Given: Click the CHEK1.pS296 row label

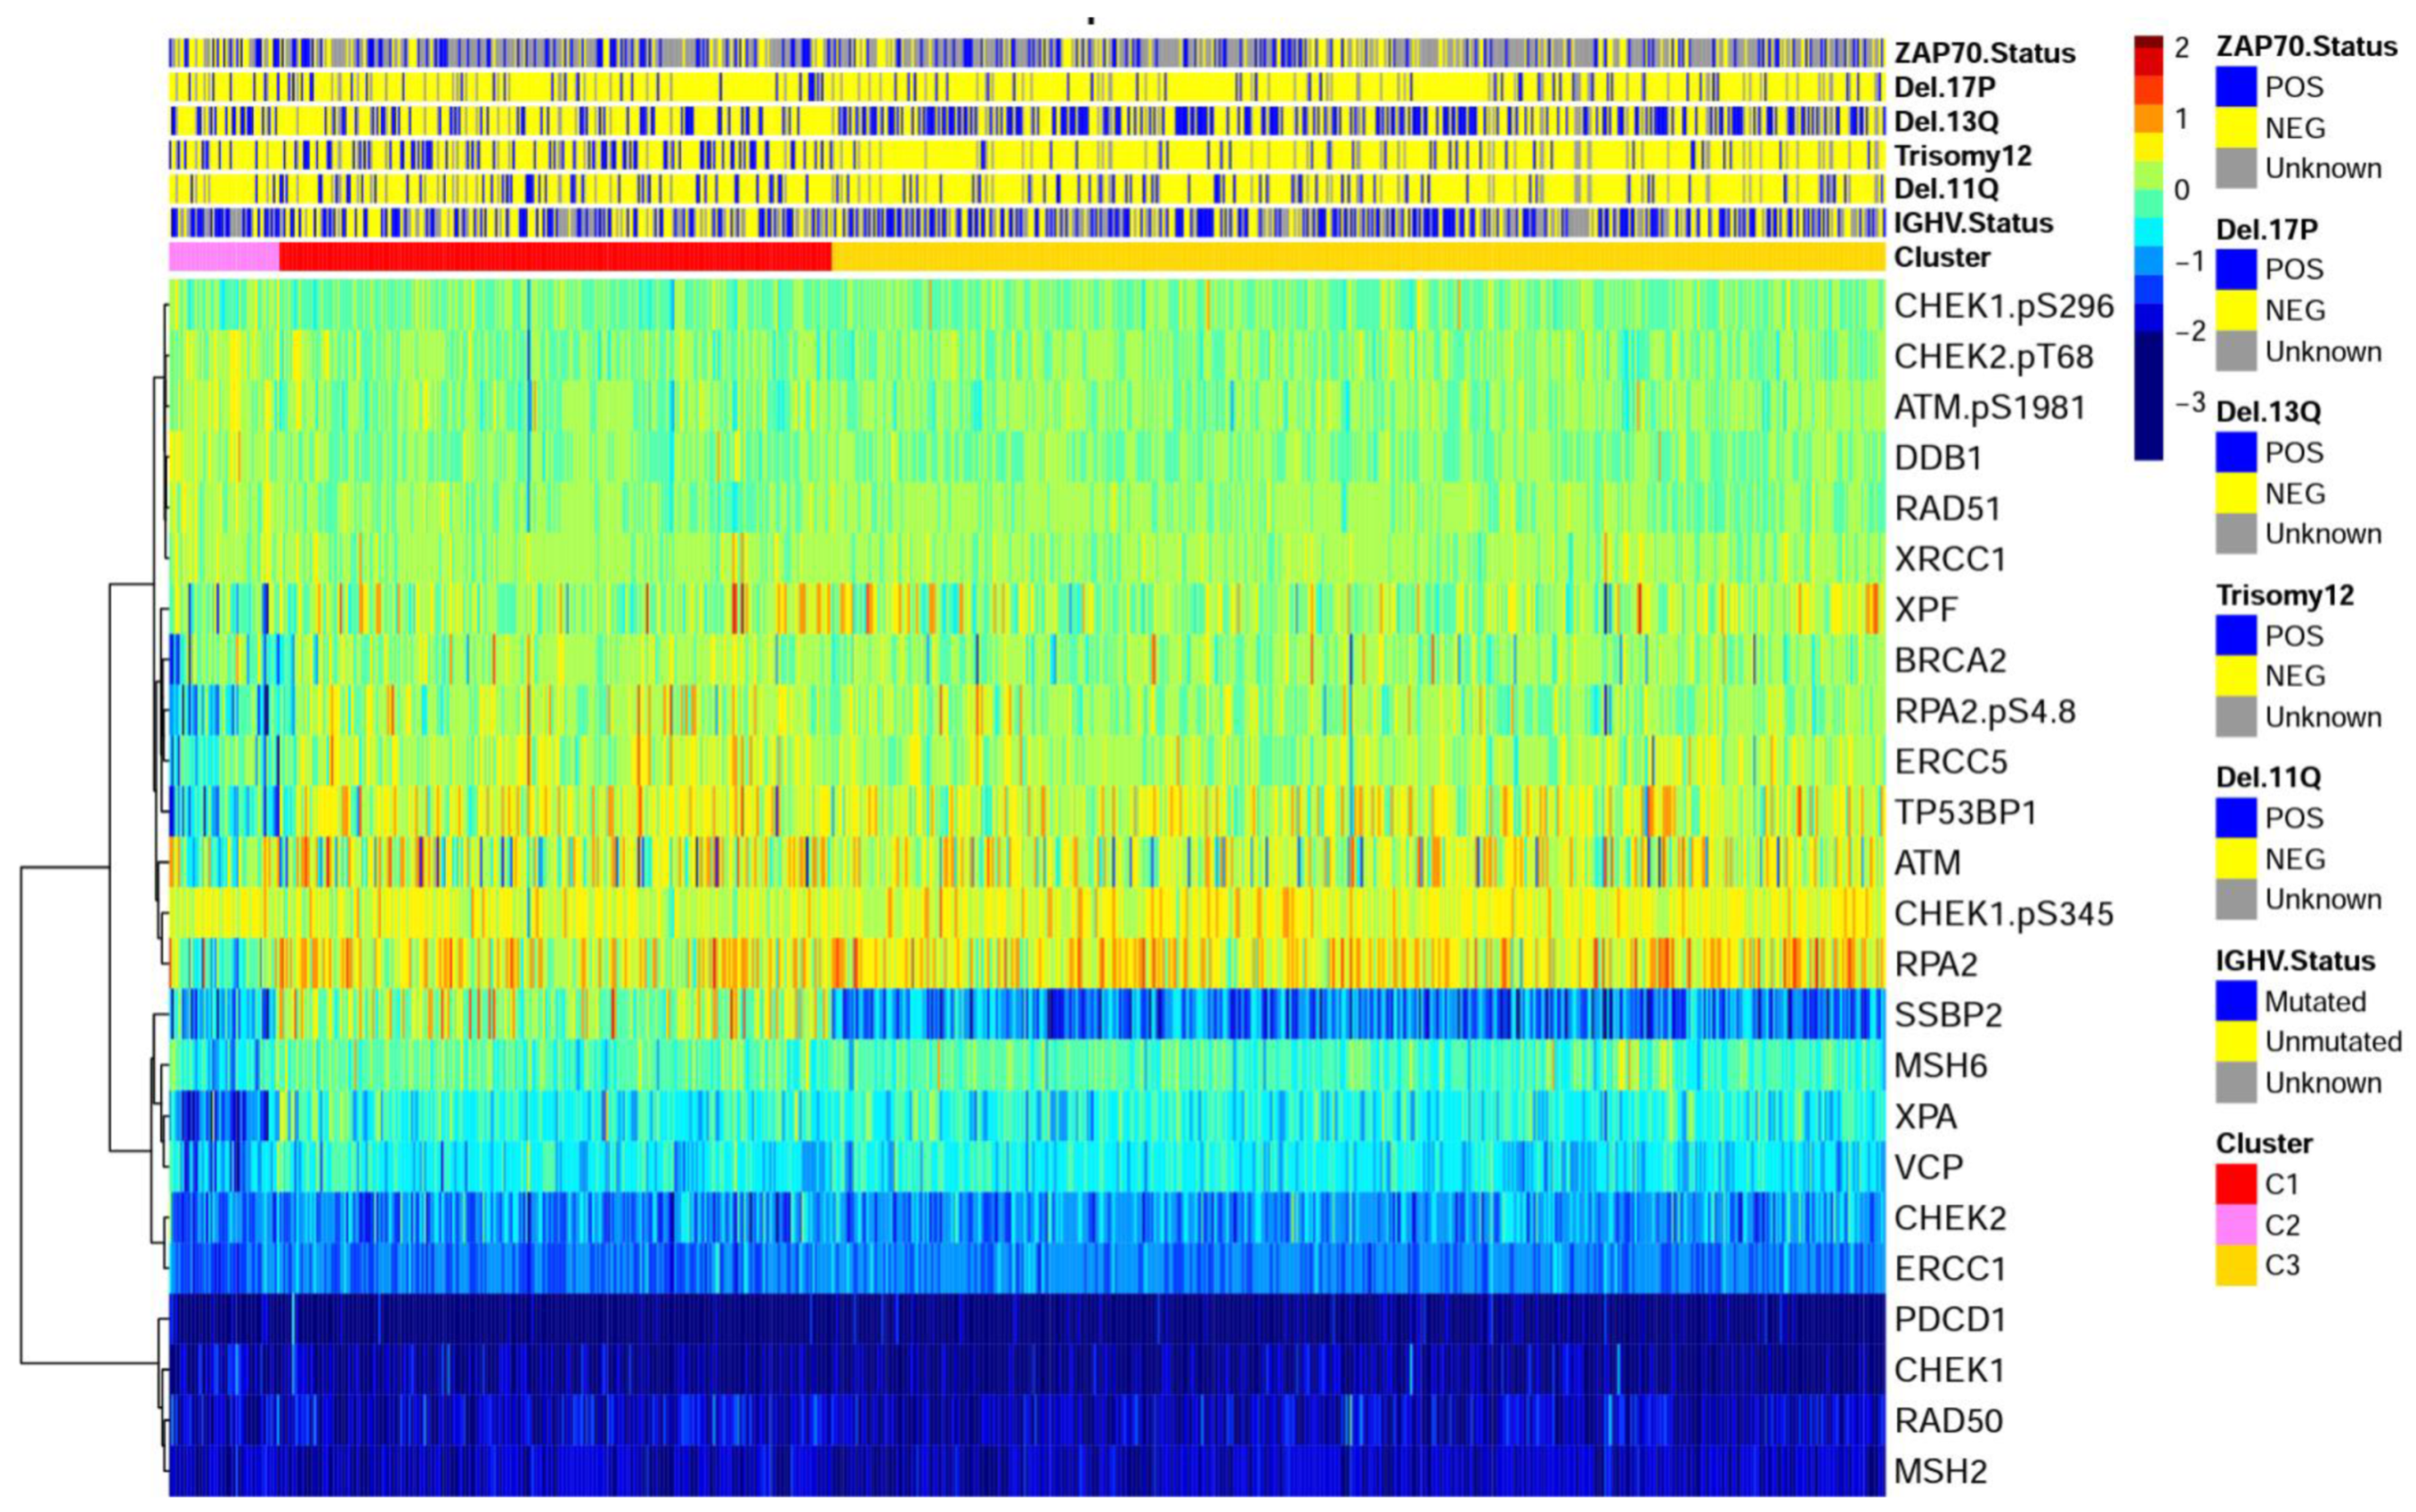Looking at the screenshot, I should (2004, 306).
